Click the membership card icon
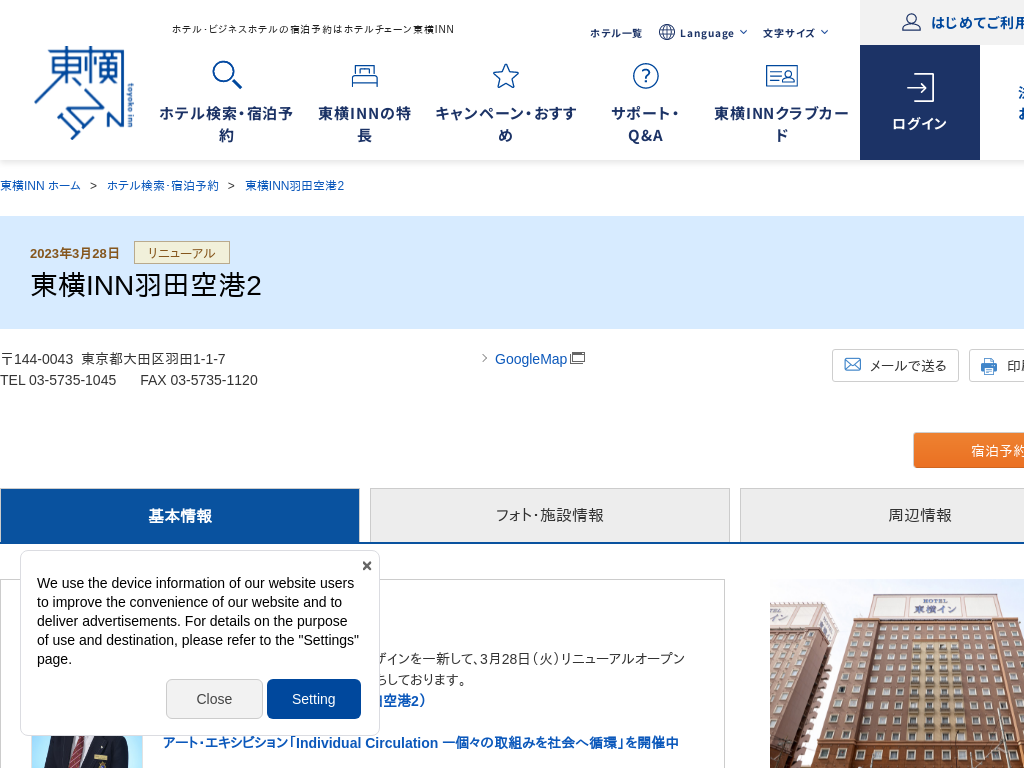Image resolution: width=1024 pixels, height=768 pixels. click(x=781, y=76)
